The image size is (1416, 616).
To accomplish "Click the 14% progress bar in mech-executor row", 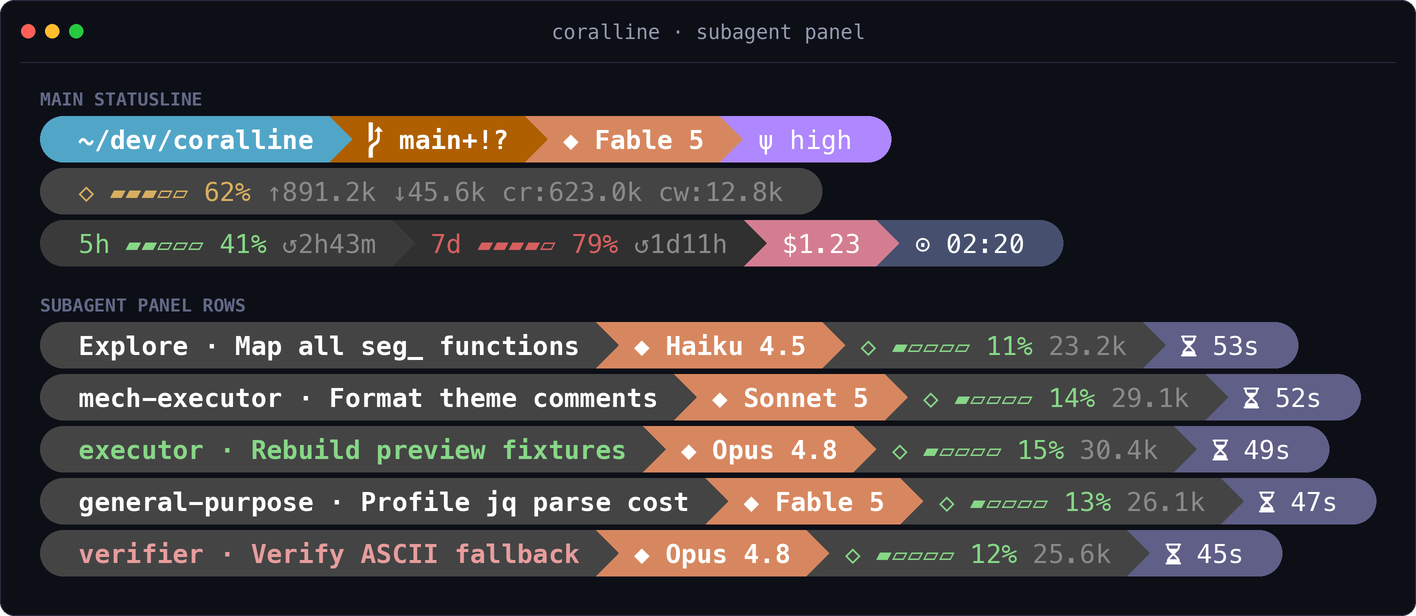I will point(993,400).
